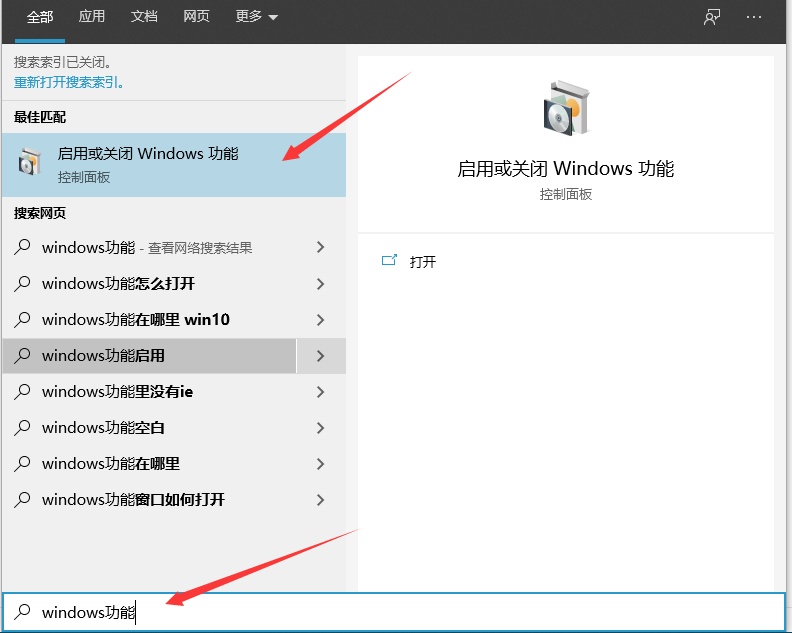Click the search input containing windows功能
Viewport: 792px width, 633px height.
[394, 612]
